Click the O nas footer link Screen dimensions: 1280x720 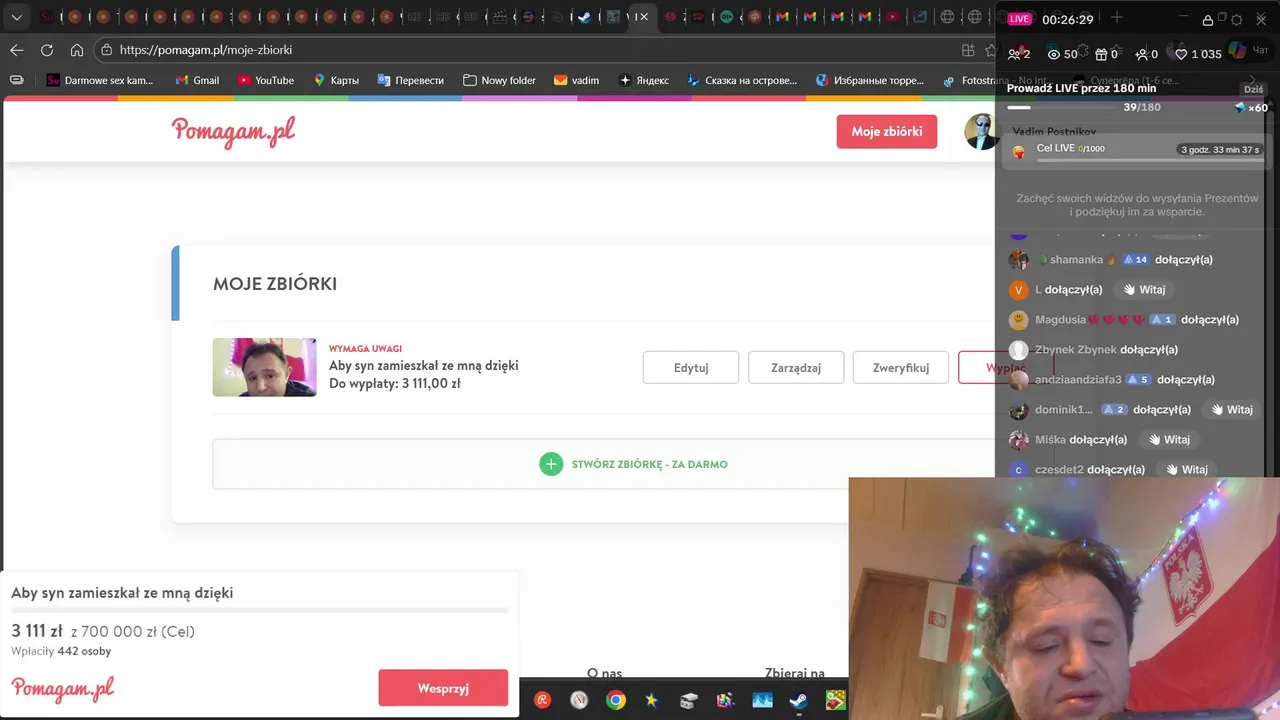click(x=604, y=674)
